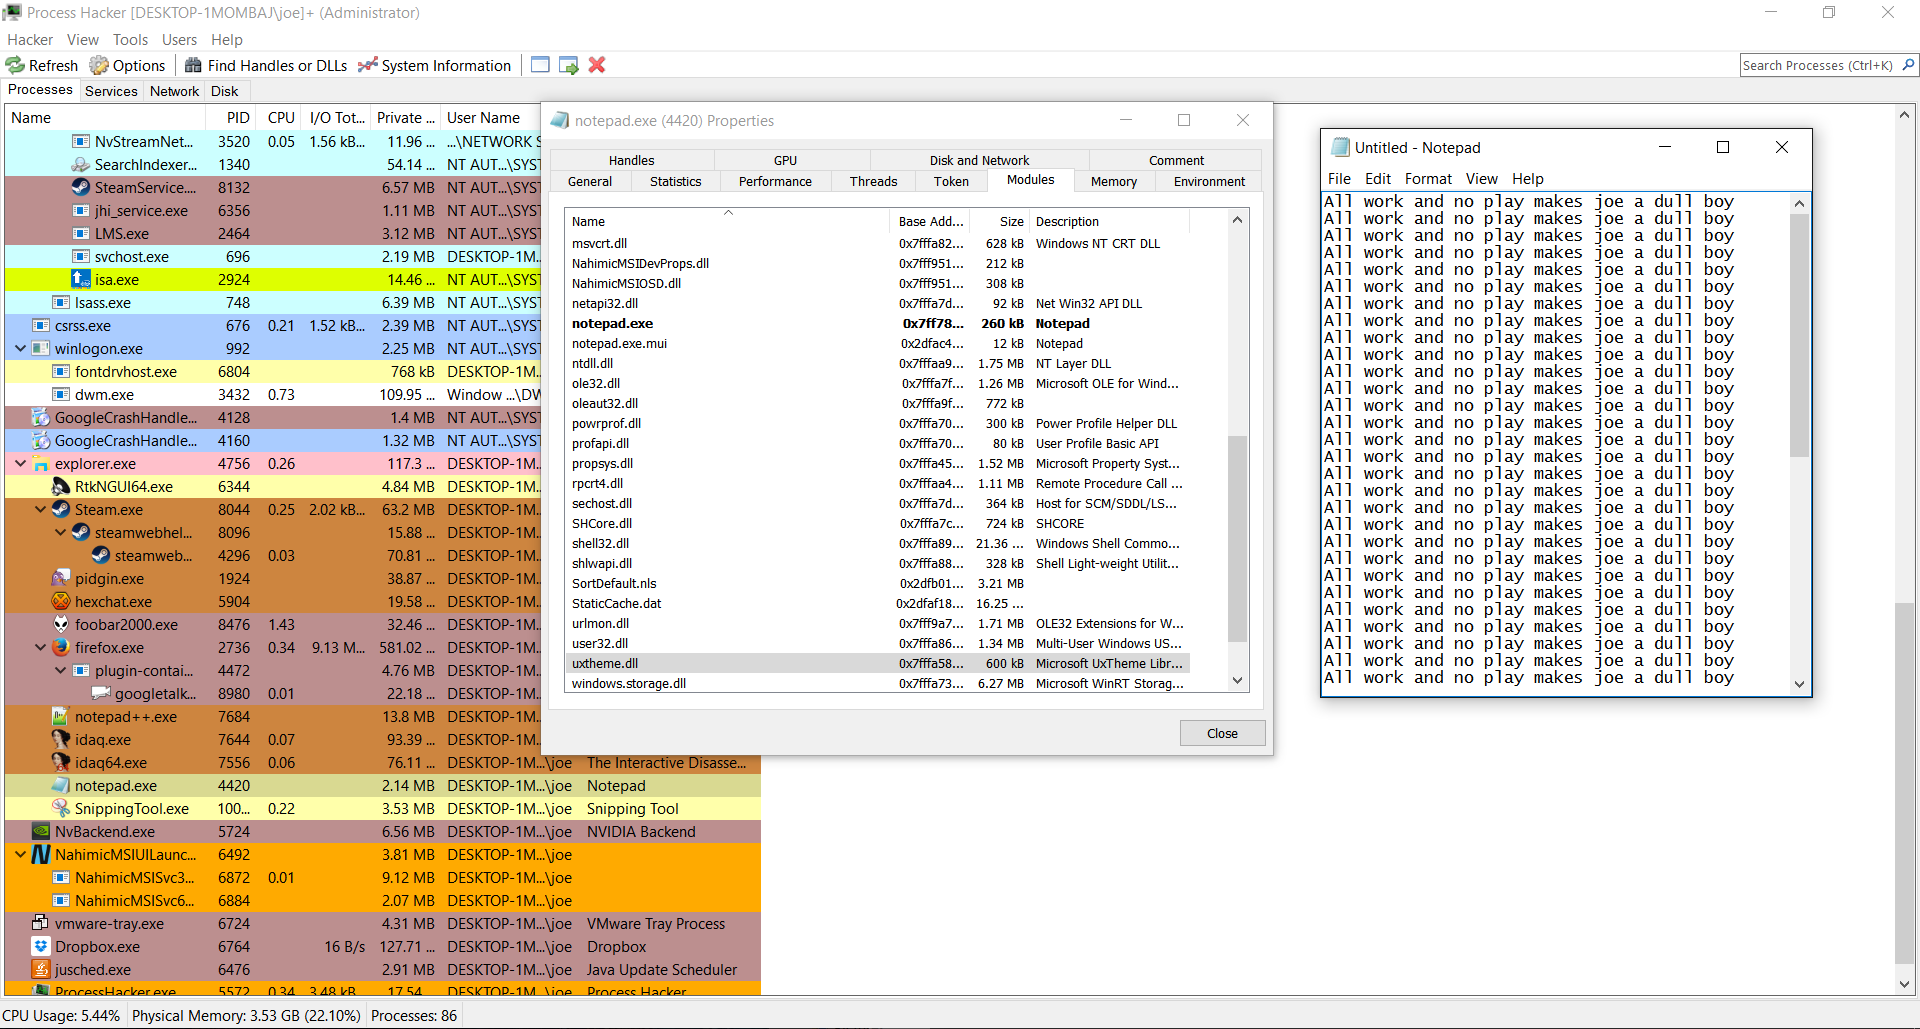Select jusched.exe Java icon
Viewport: 1920px width, 1029px height.
[41, 969]
